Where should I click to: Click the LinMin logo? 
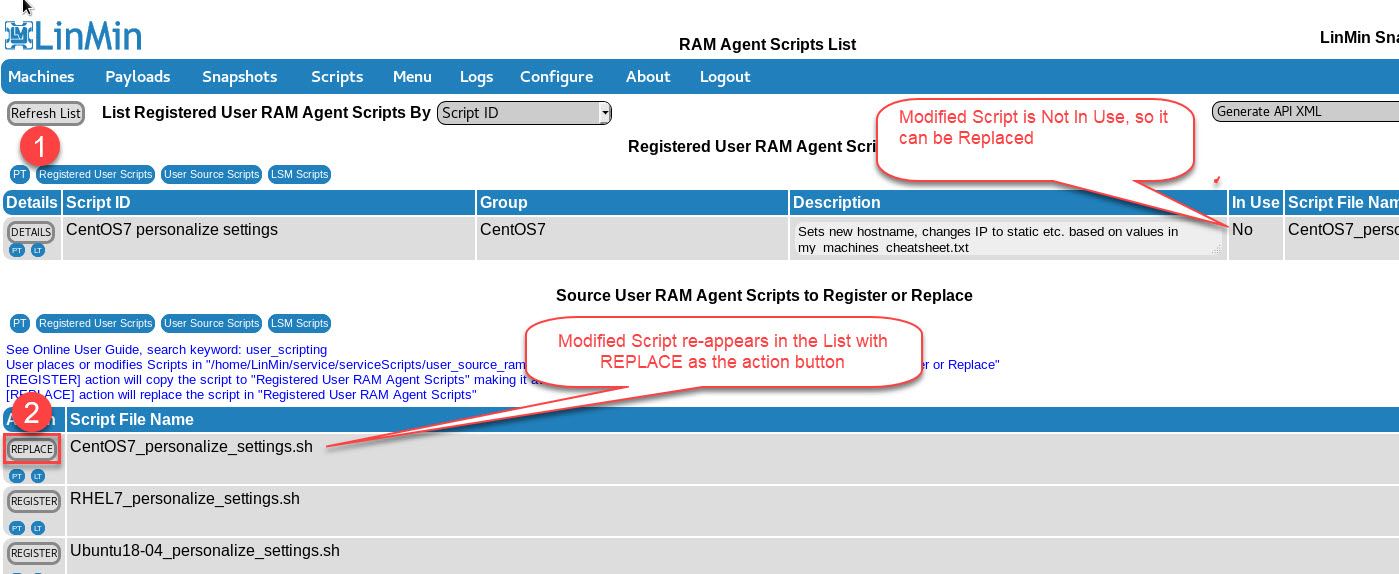click(73, 35)
